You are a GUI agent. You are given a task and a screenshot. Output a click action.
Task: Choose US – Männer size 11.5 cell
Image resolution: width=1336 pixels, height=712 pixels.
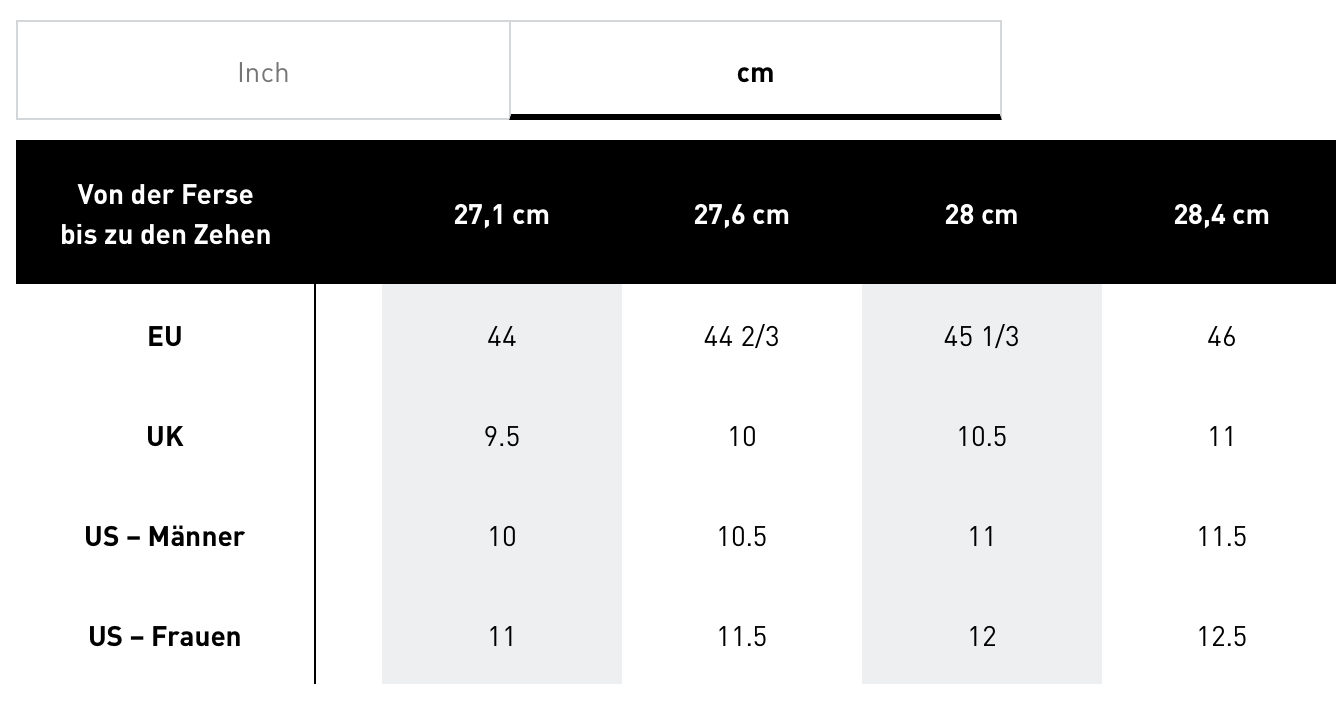(1221, 536)
